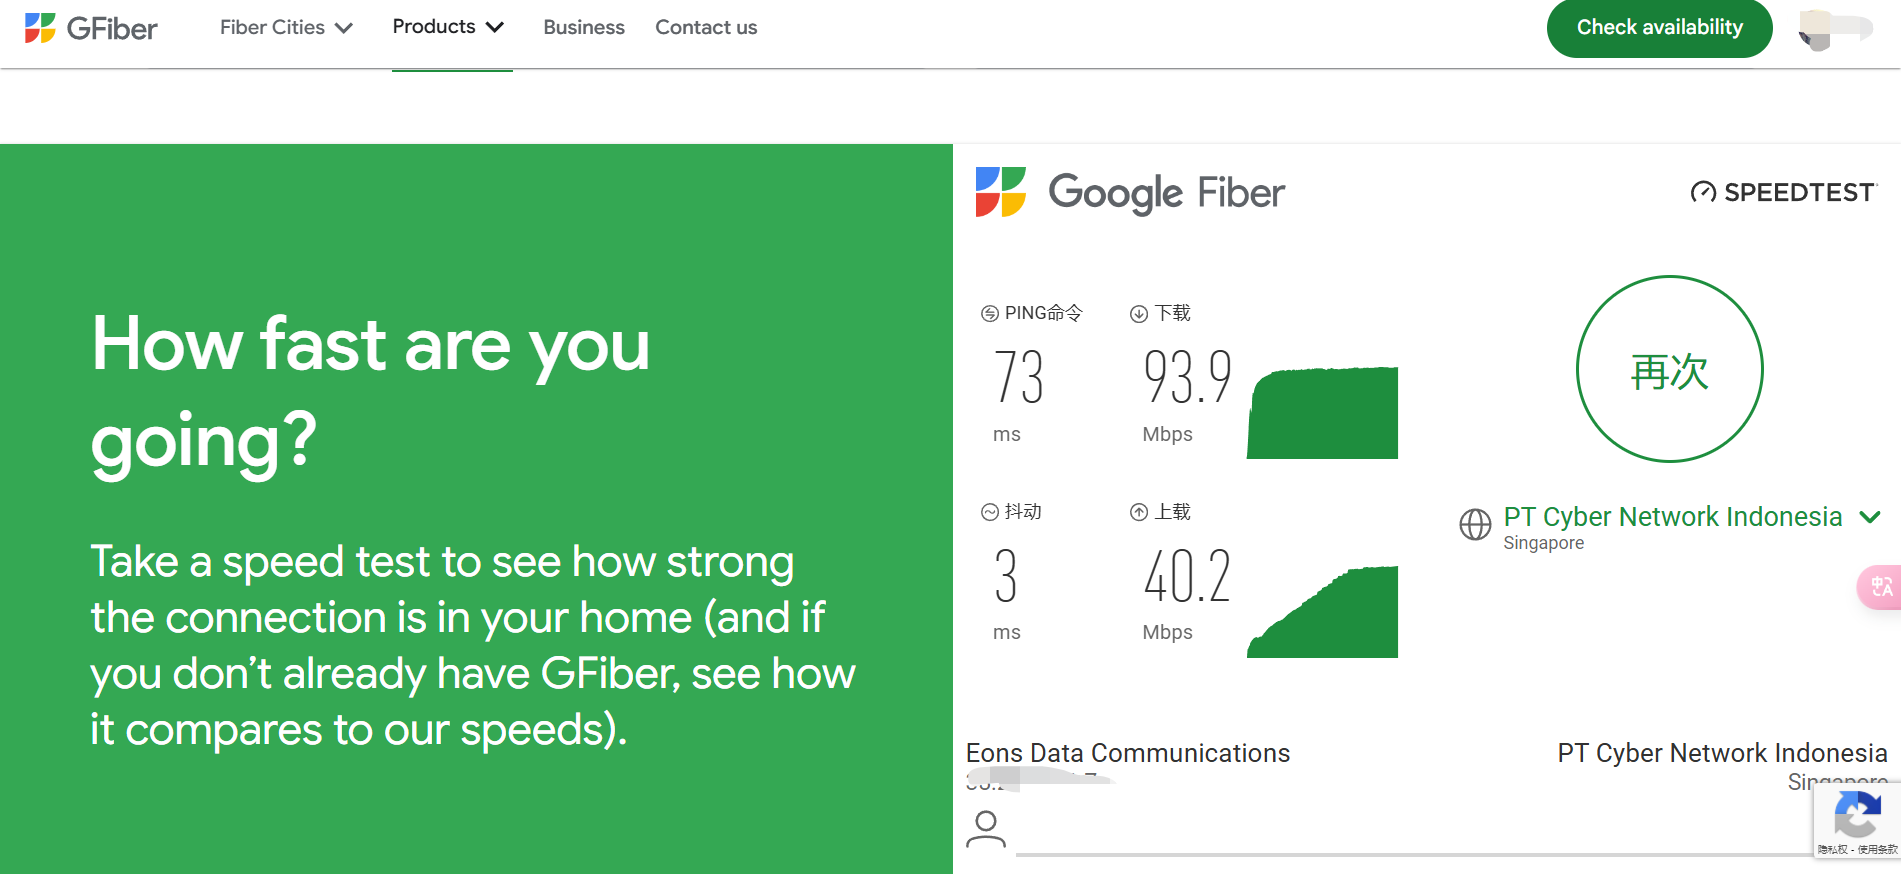Click the translate floating icon

coord(1881,587)
